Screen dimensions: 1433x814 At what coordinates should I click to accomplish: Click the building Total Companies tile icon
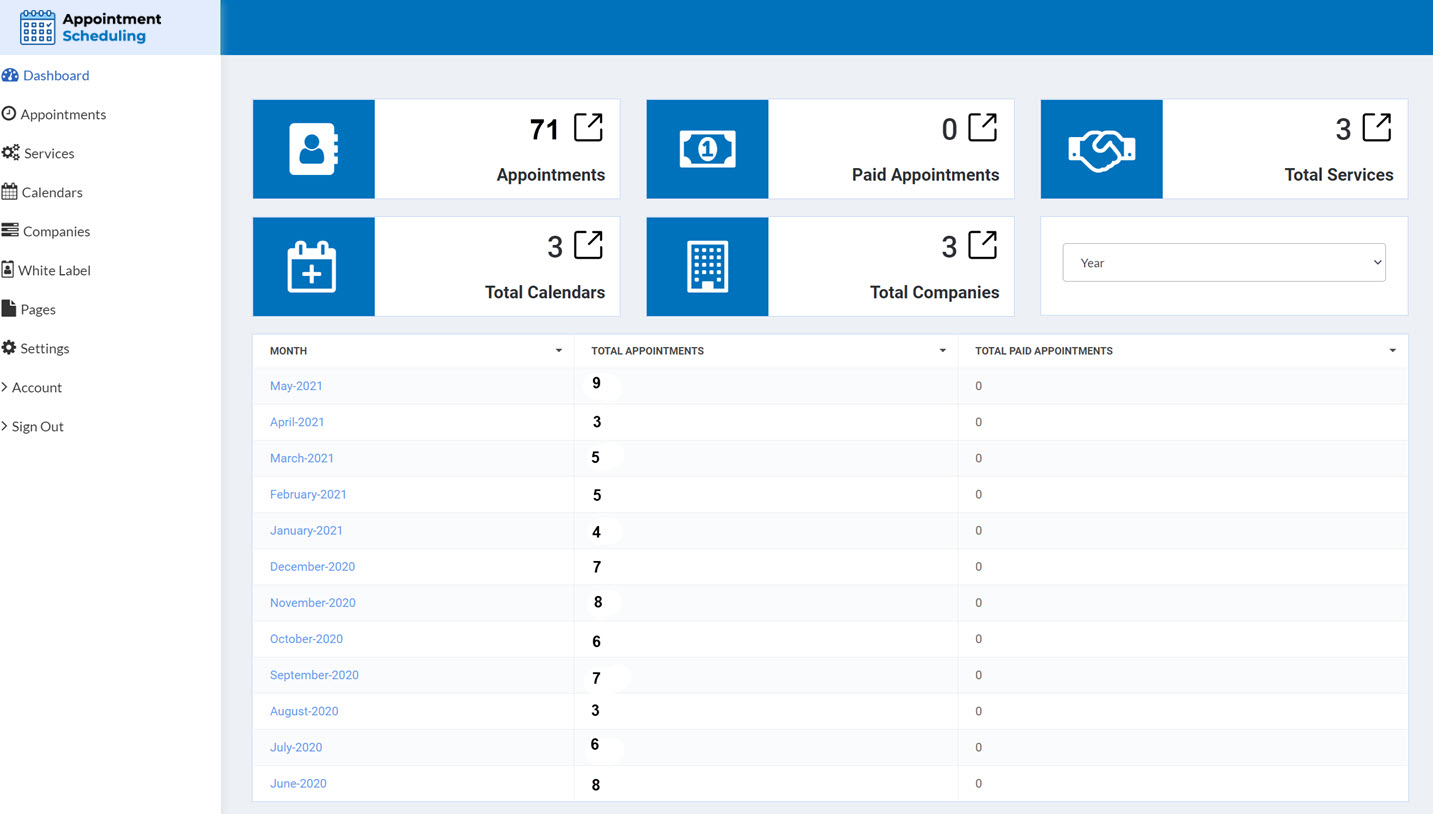tap(707, 267)
